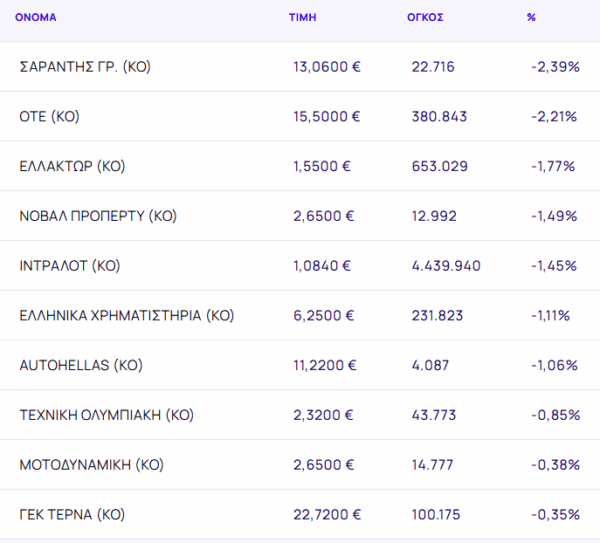Click the ΟΓΚΟΣ column header
600x543 pixels.
click(427, 18)
